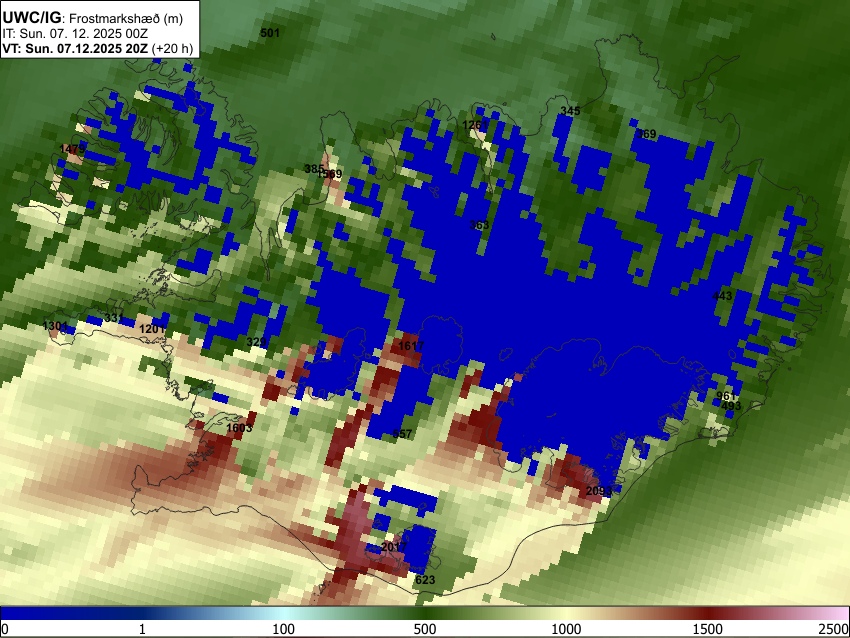
Task: Select the '331' value label
Action: click(x=114, y=318)
